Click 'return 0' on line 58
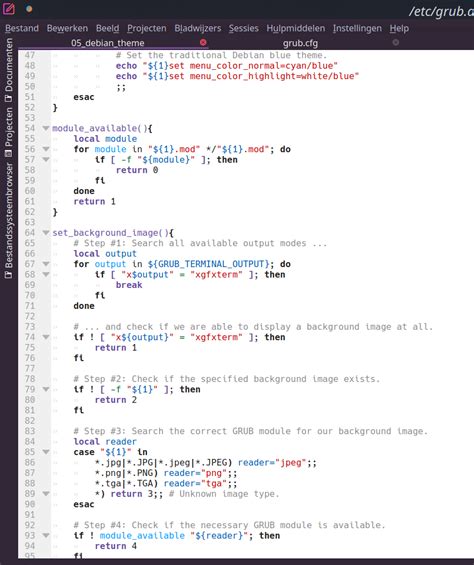Screen dimensions: 474x565 point(137,170)
